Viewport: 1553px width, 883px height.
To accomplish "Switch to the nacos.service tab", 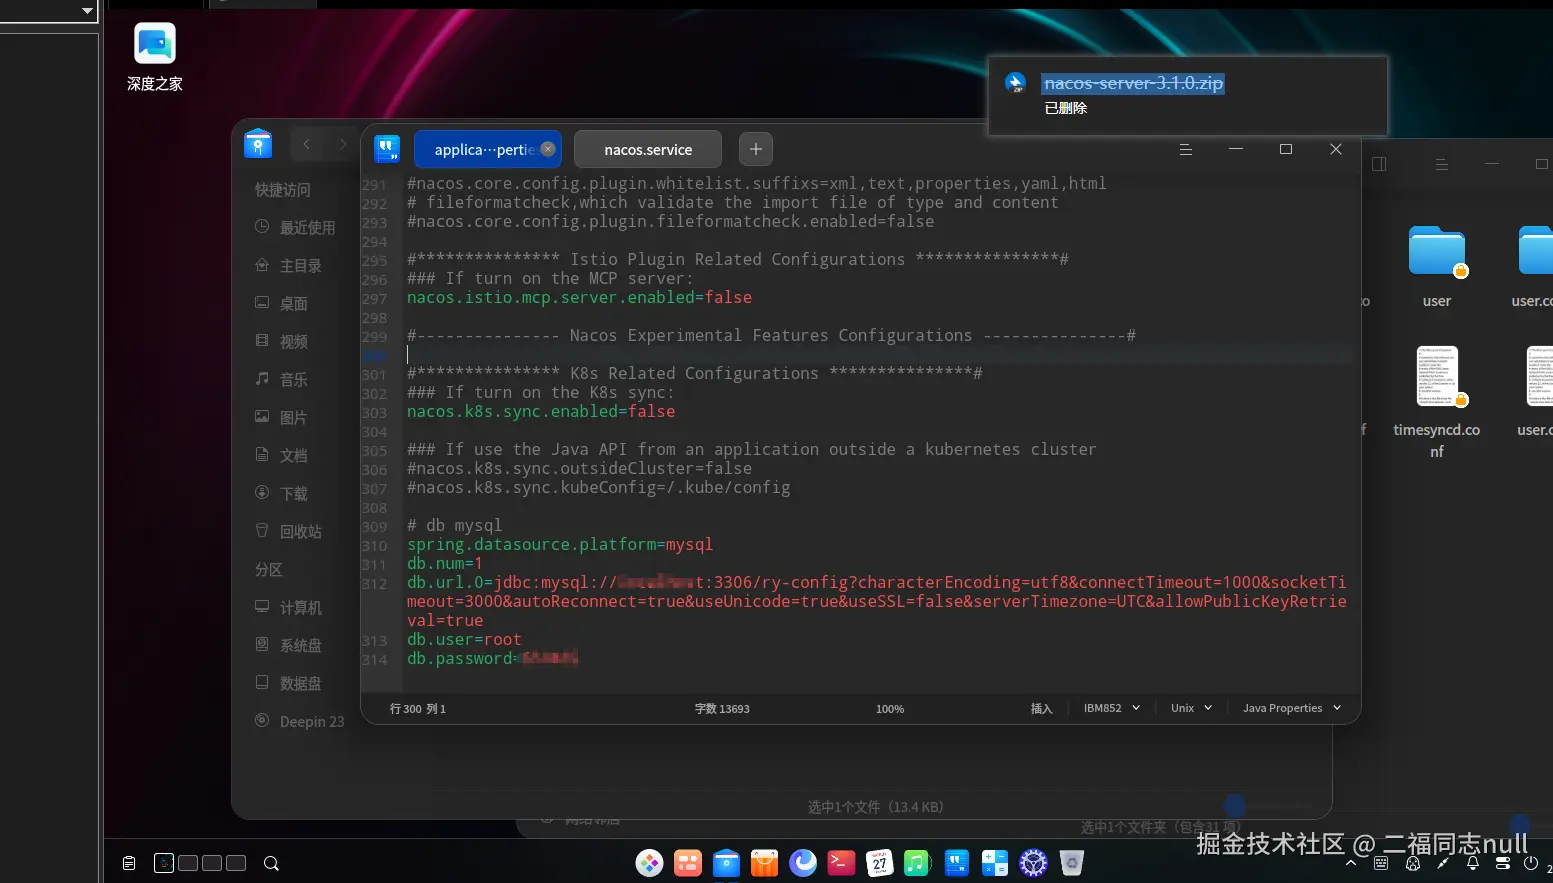I will click(648, 149).
